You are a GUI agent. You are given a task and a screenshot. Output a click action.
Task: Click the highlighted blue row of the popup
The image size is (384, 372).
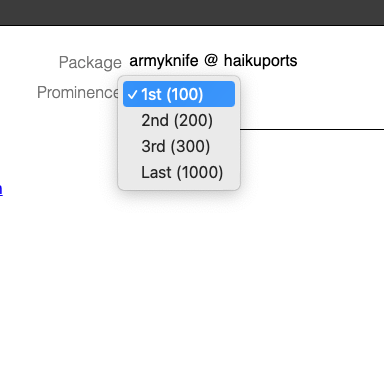tap(179, 94)
